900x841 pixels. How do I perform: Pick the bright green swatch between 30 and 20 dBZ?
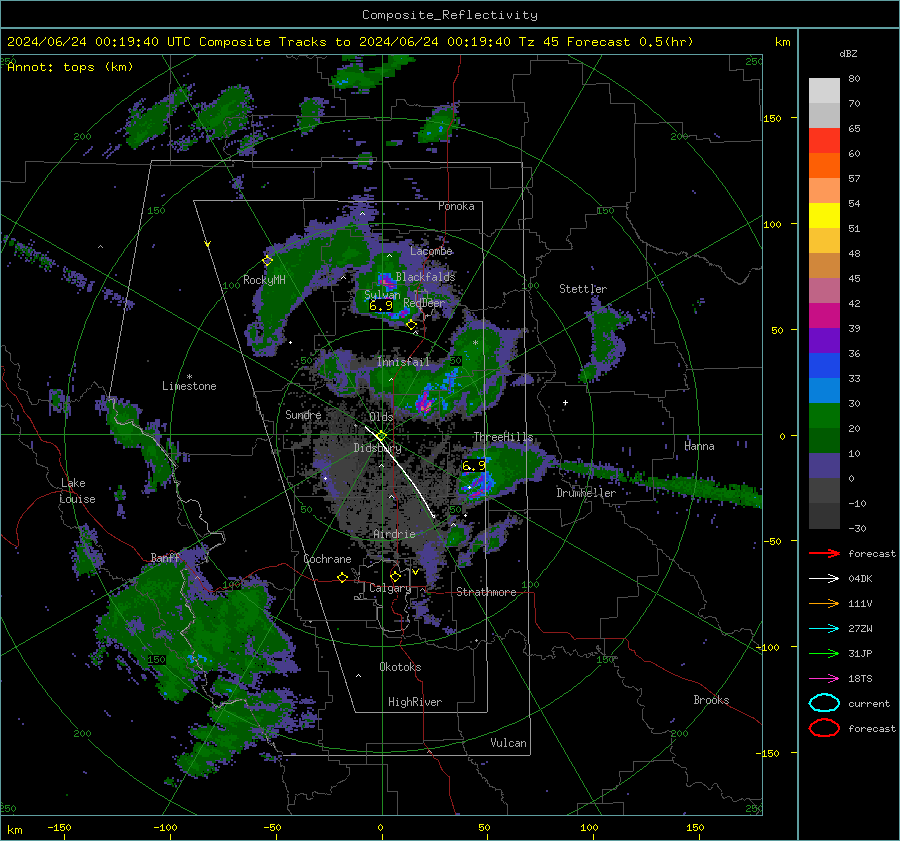[824, 416]
